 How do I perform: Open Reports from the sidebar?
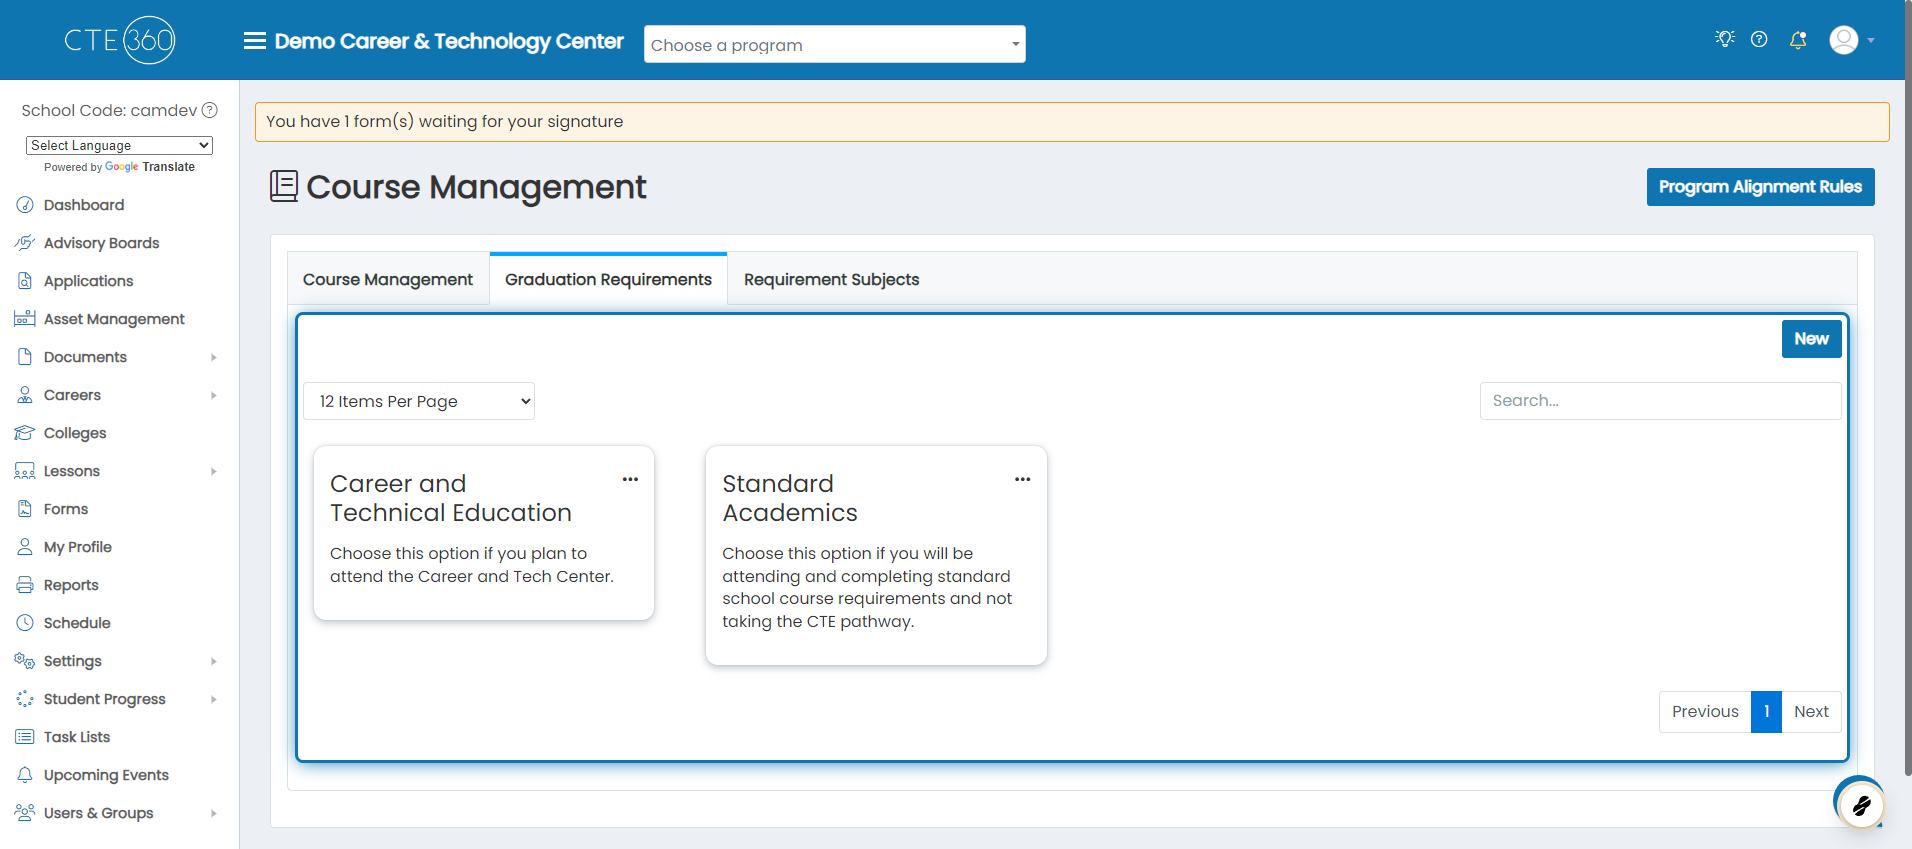(71, 585)
